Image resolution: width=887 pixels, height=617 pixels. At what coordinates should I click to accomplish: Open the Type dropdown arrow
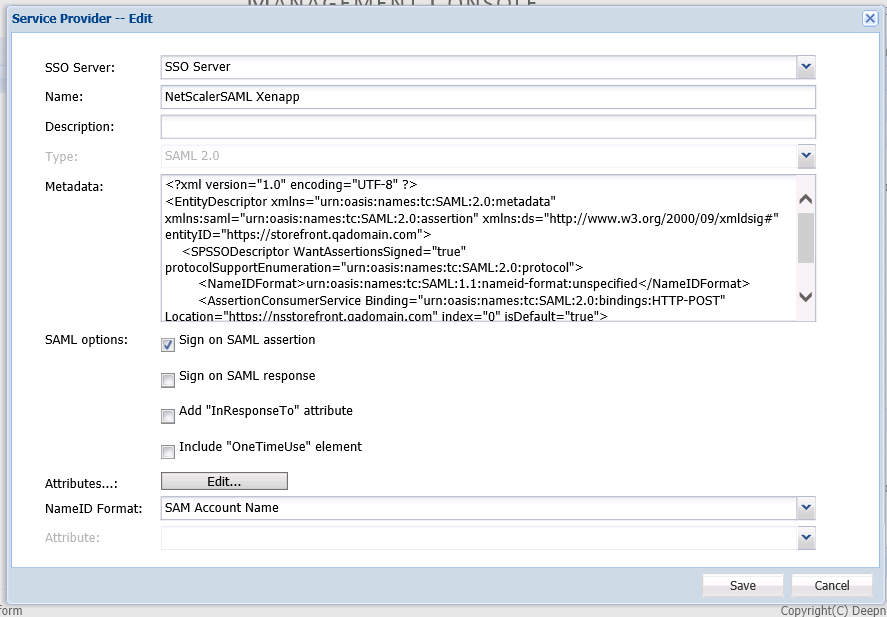tap(806, 157)
